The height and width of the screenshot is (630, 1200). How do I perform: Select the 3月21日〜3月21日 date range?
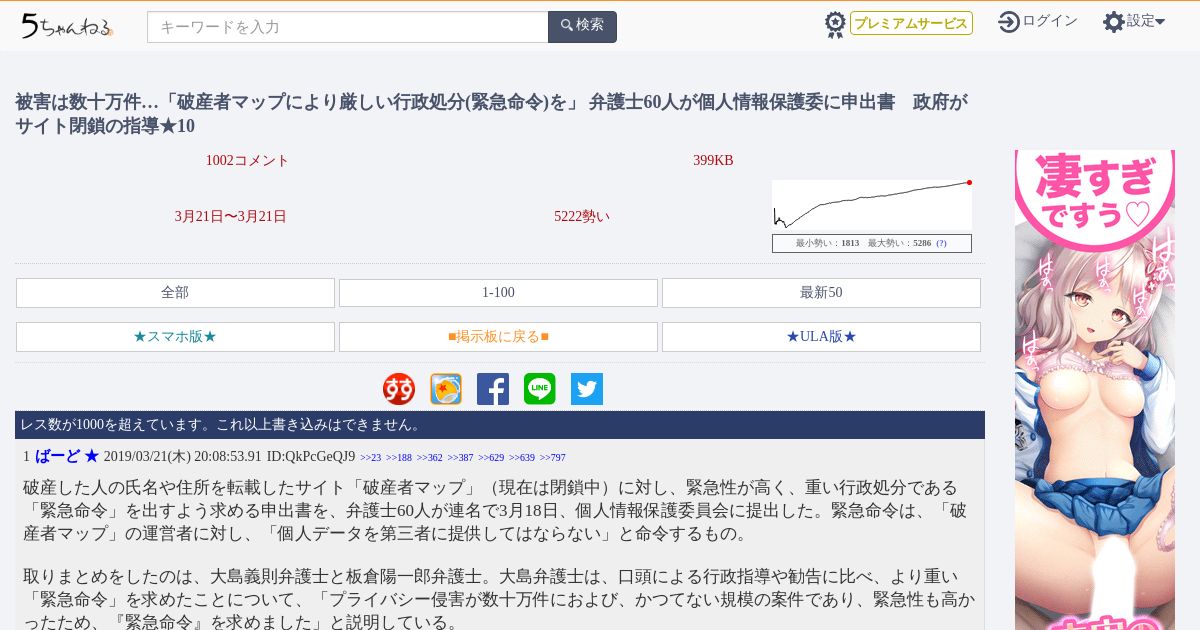click(x=231, y=216)
